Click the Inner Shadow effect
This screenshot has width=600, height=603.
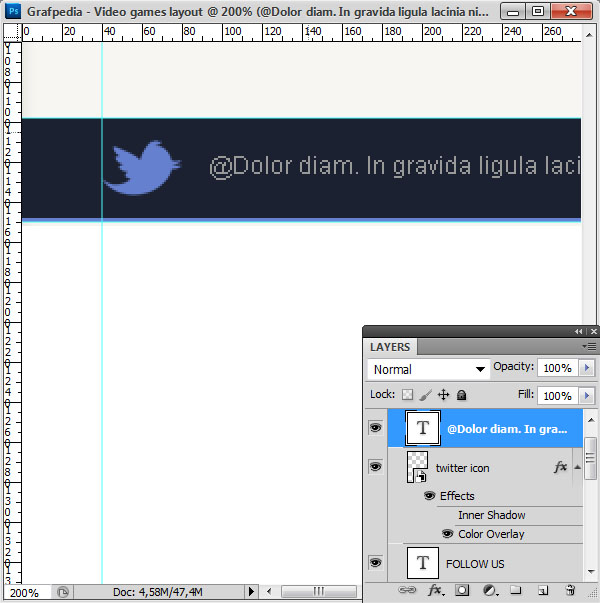[x=492, y=515]
